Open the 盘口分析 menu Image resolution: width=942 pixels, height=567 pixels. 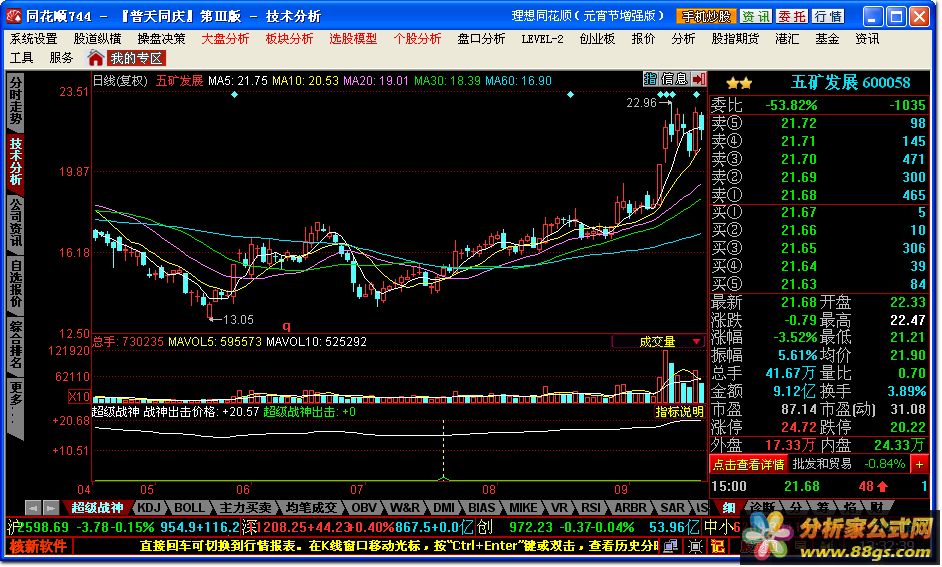pyautogui.click(x=481, y=39)
